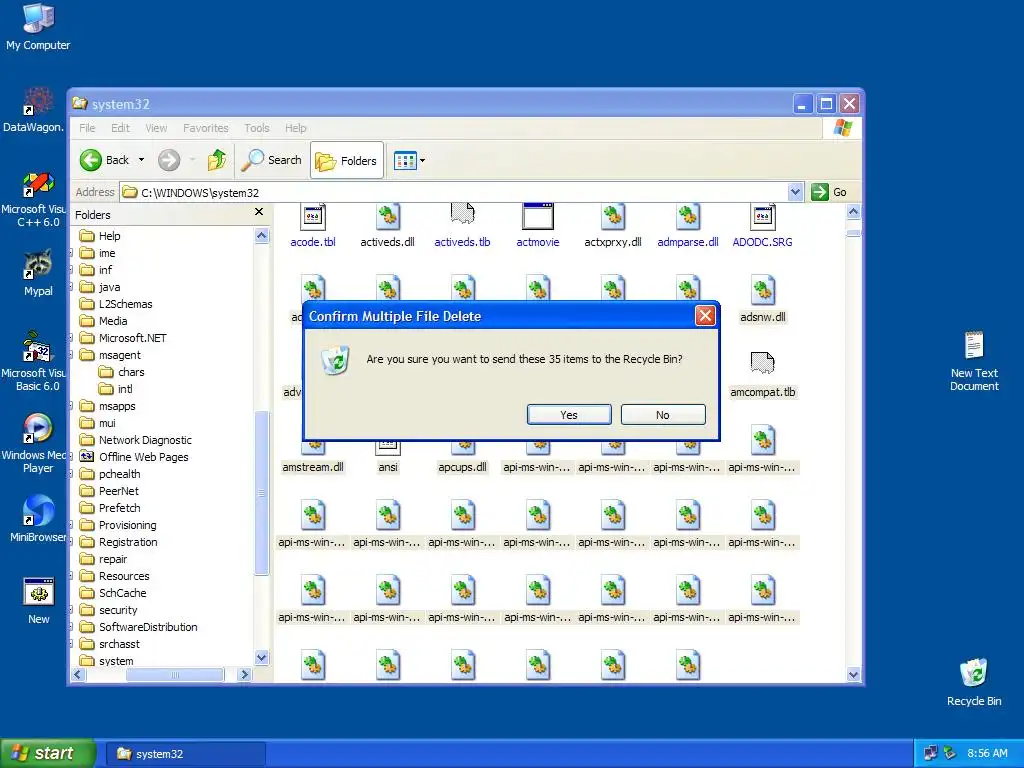This screenshot has height=768, width=1024.
Task: Open the Edit menu
Action: click(x=120, y=128)
